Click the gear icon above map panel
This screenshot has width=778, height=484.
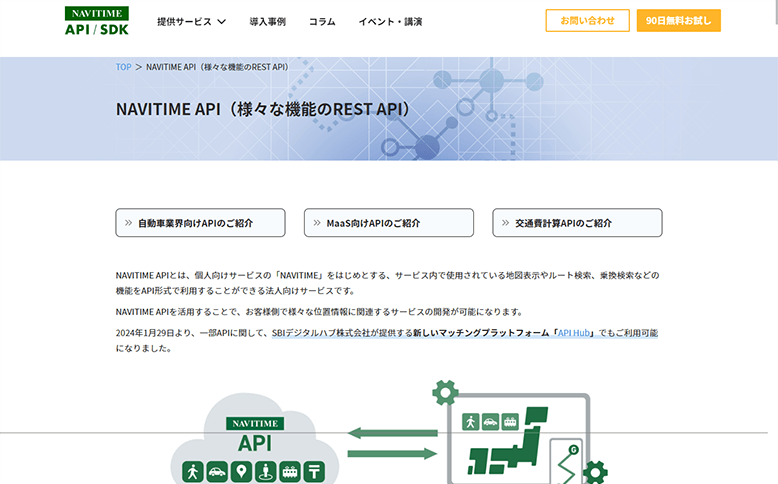pos(444,390)
